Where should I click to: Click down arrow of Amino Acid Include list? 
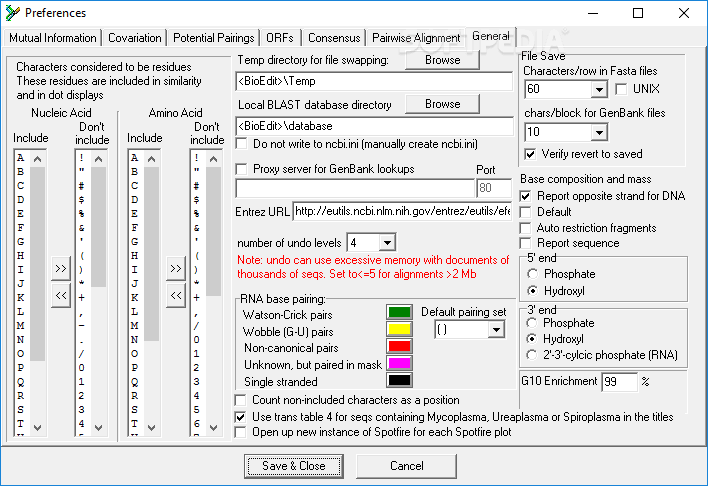click(x=152, y=427)
